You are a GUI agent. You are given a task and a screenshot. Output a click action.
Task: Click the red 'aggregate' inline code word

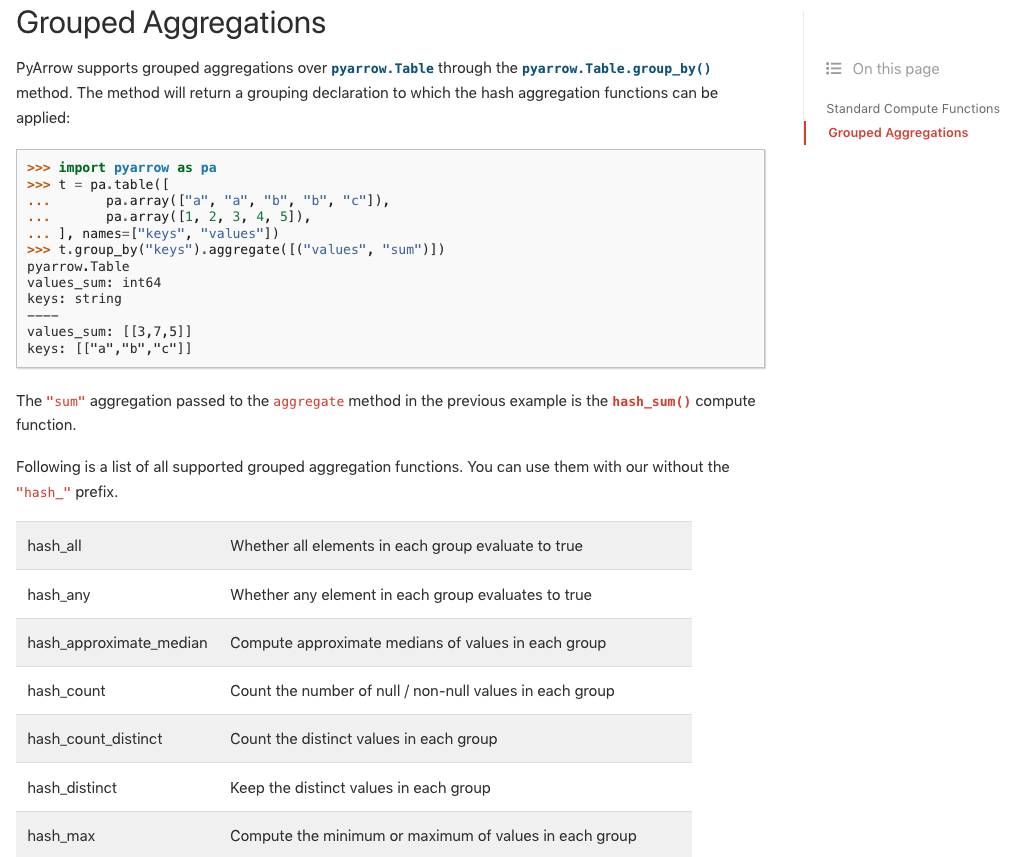coord(309,401)
